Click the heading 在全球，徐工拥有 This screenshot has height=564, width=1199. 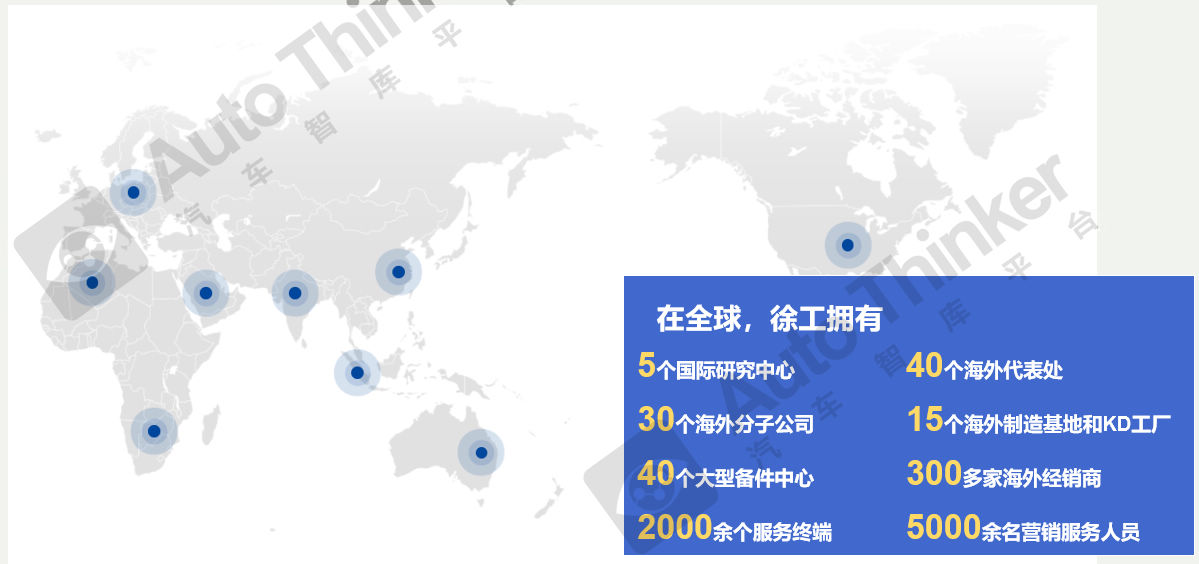tap(768, 319)
